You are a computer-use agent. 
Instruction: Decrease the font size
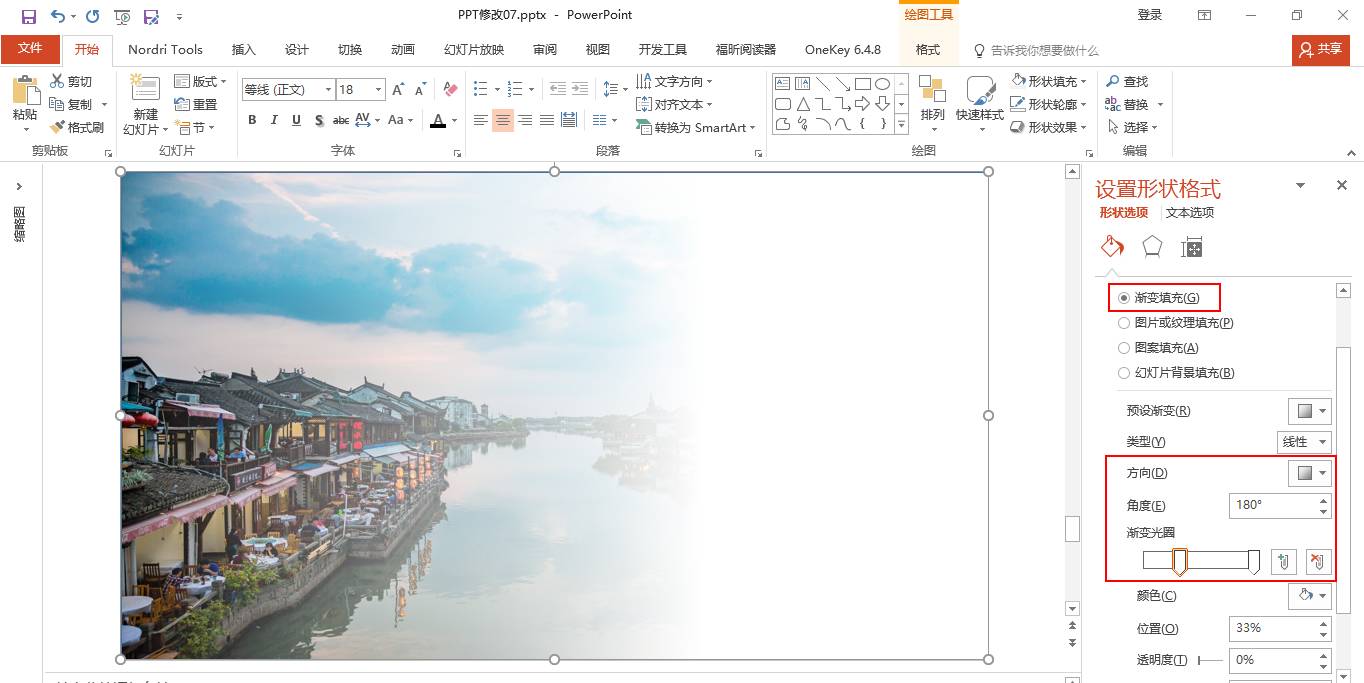tap(422, 90)
